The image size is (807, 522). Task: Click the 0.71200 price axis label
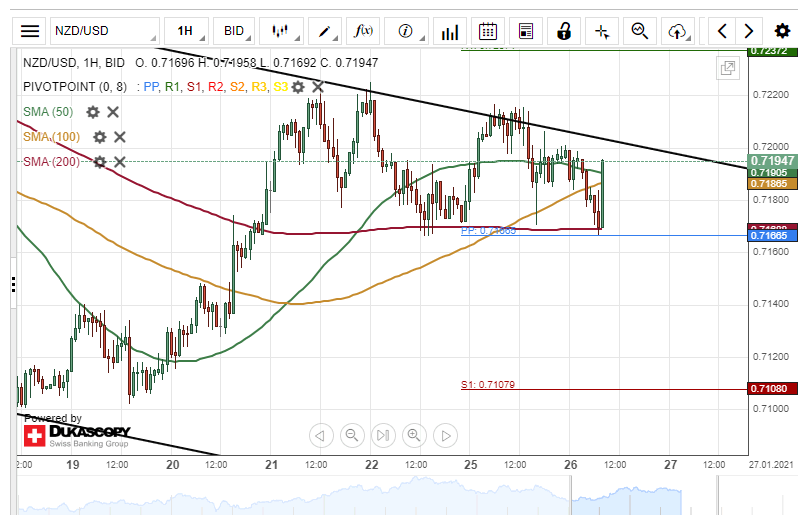pyautogui.click(x=770, y=357)
